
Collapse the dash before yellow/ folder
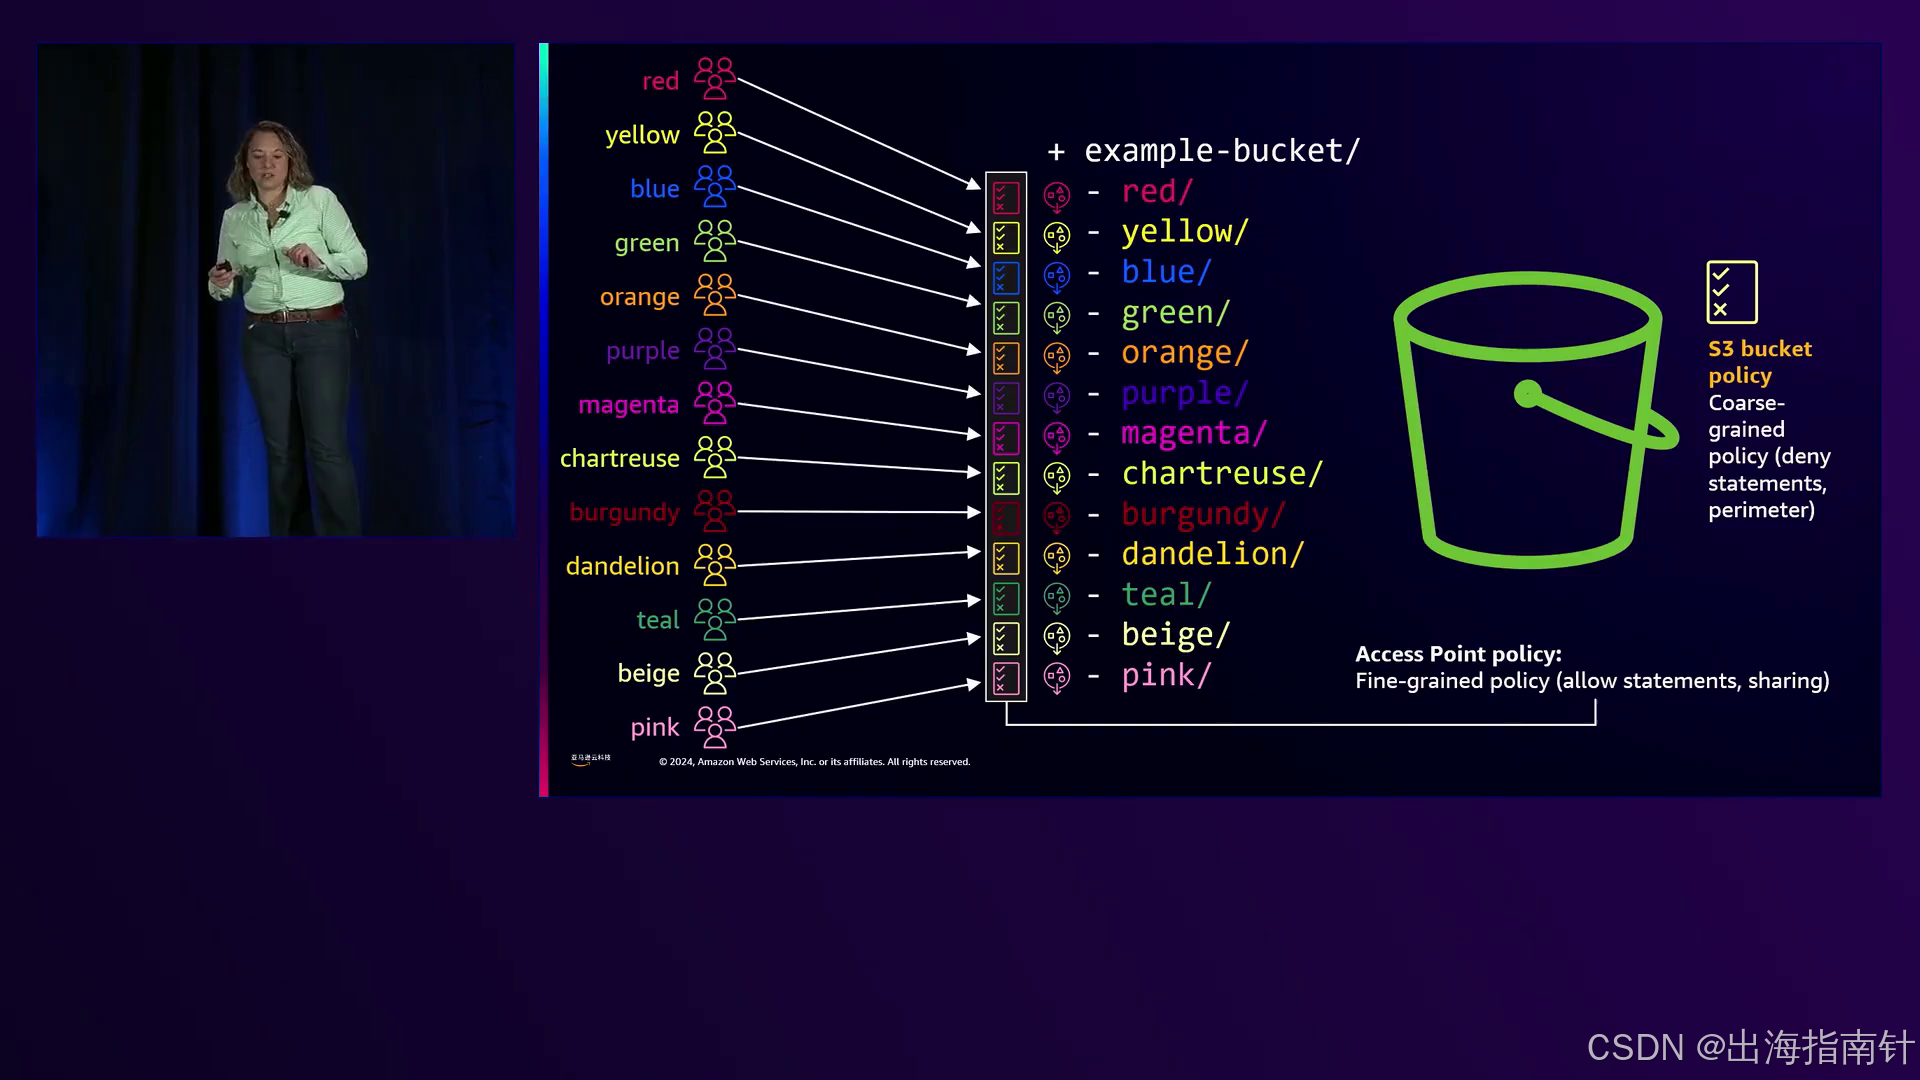(x=1094, y=233)
